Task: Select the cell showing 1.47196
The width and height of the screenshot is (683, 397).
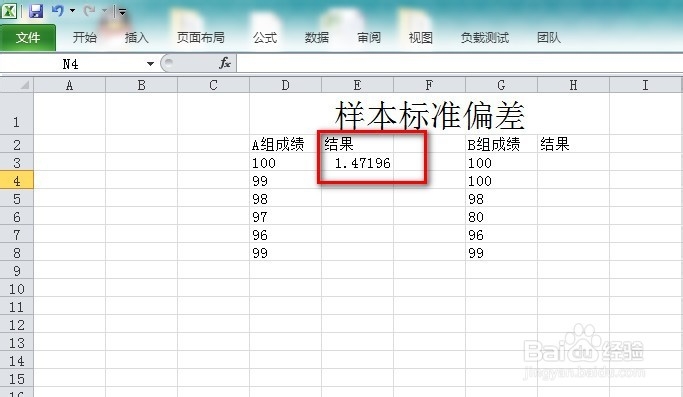Action: coord(358,162)
